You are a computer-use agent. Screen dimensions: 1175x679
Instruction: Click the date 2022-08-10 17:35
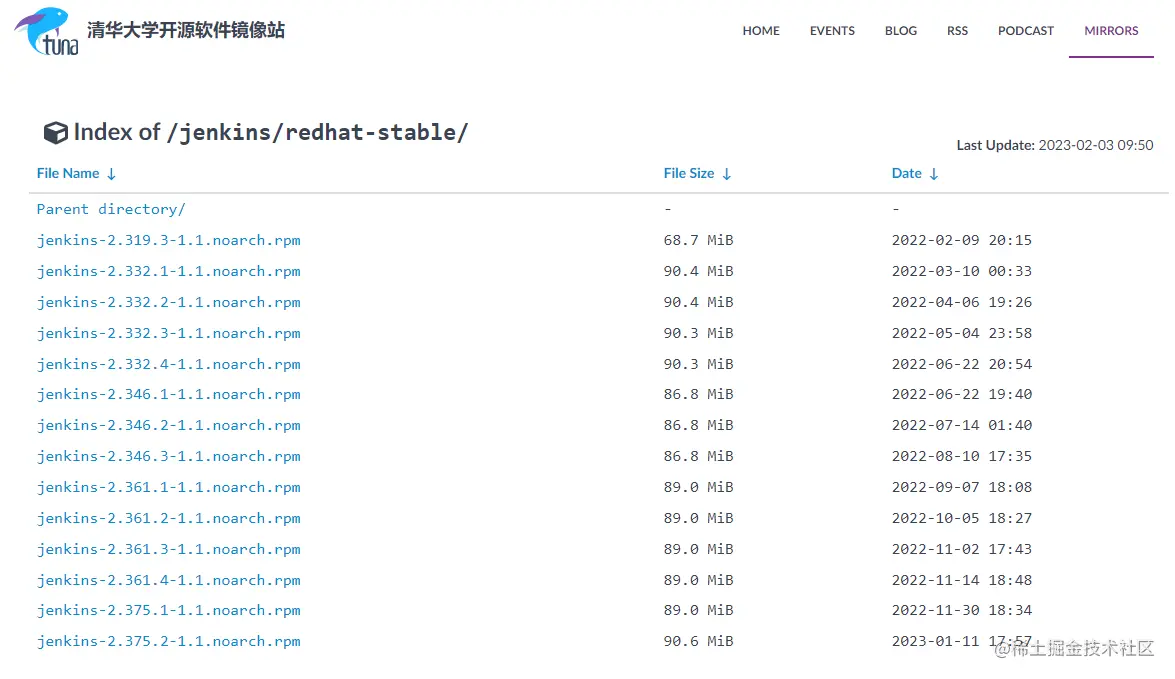click(961, 456)
